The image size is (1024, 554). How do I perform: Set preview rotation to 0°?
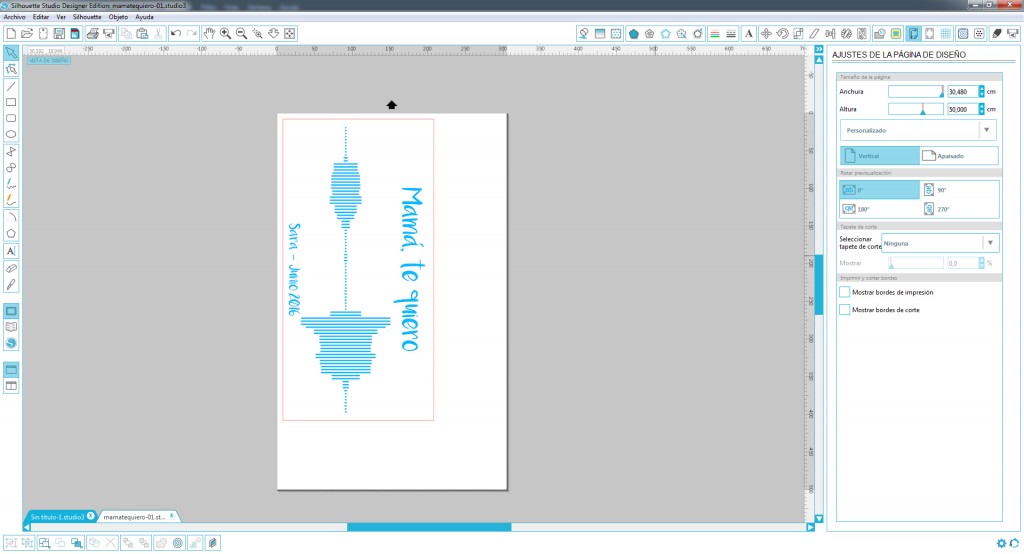(x=879, y=189)
